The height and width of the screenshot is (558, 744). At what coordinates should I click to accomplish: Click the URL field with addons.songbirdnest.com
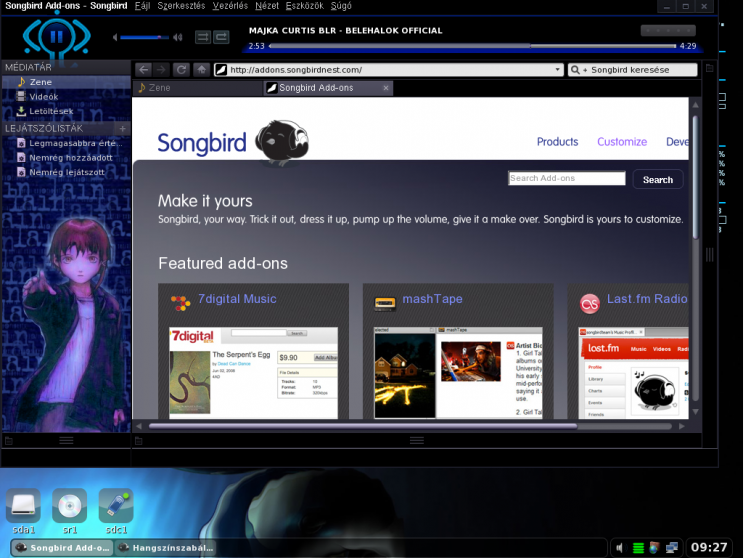[x=388, y=70]
